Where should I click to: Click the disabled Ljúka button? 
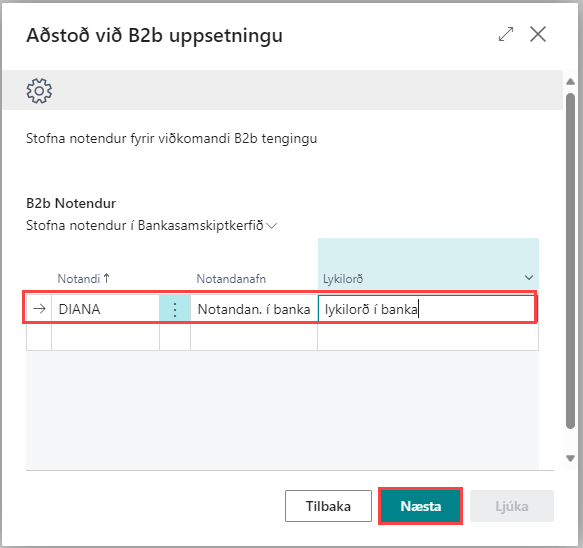(x=512, y=506)
